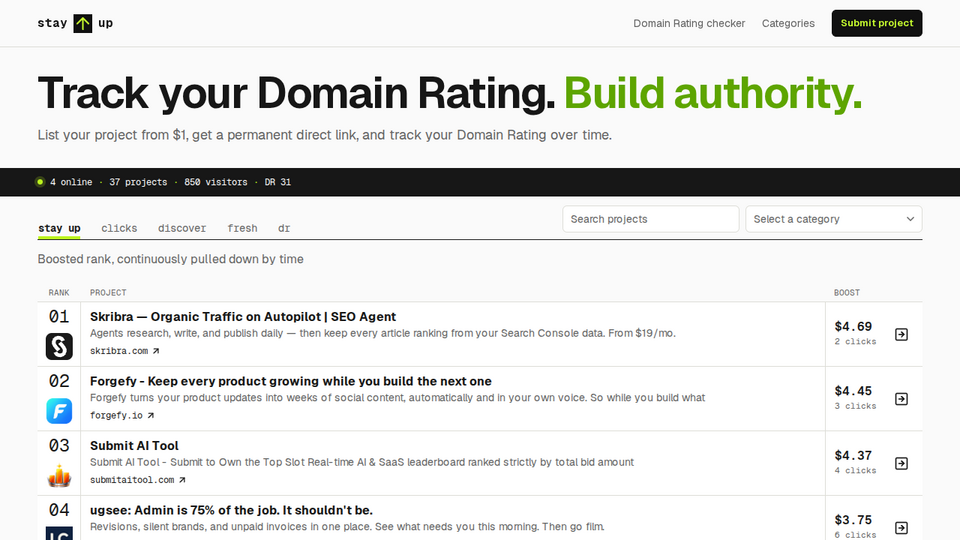
Task: Click rank number 04
Action: [59, 510]
